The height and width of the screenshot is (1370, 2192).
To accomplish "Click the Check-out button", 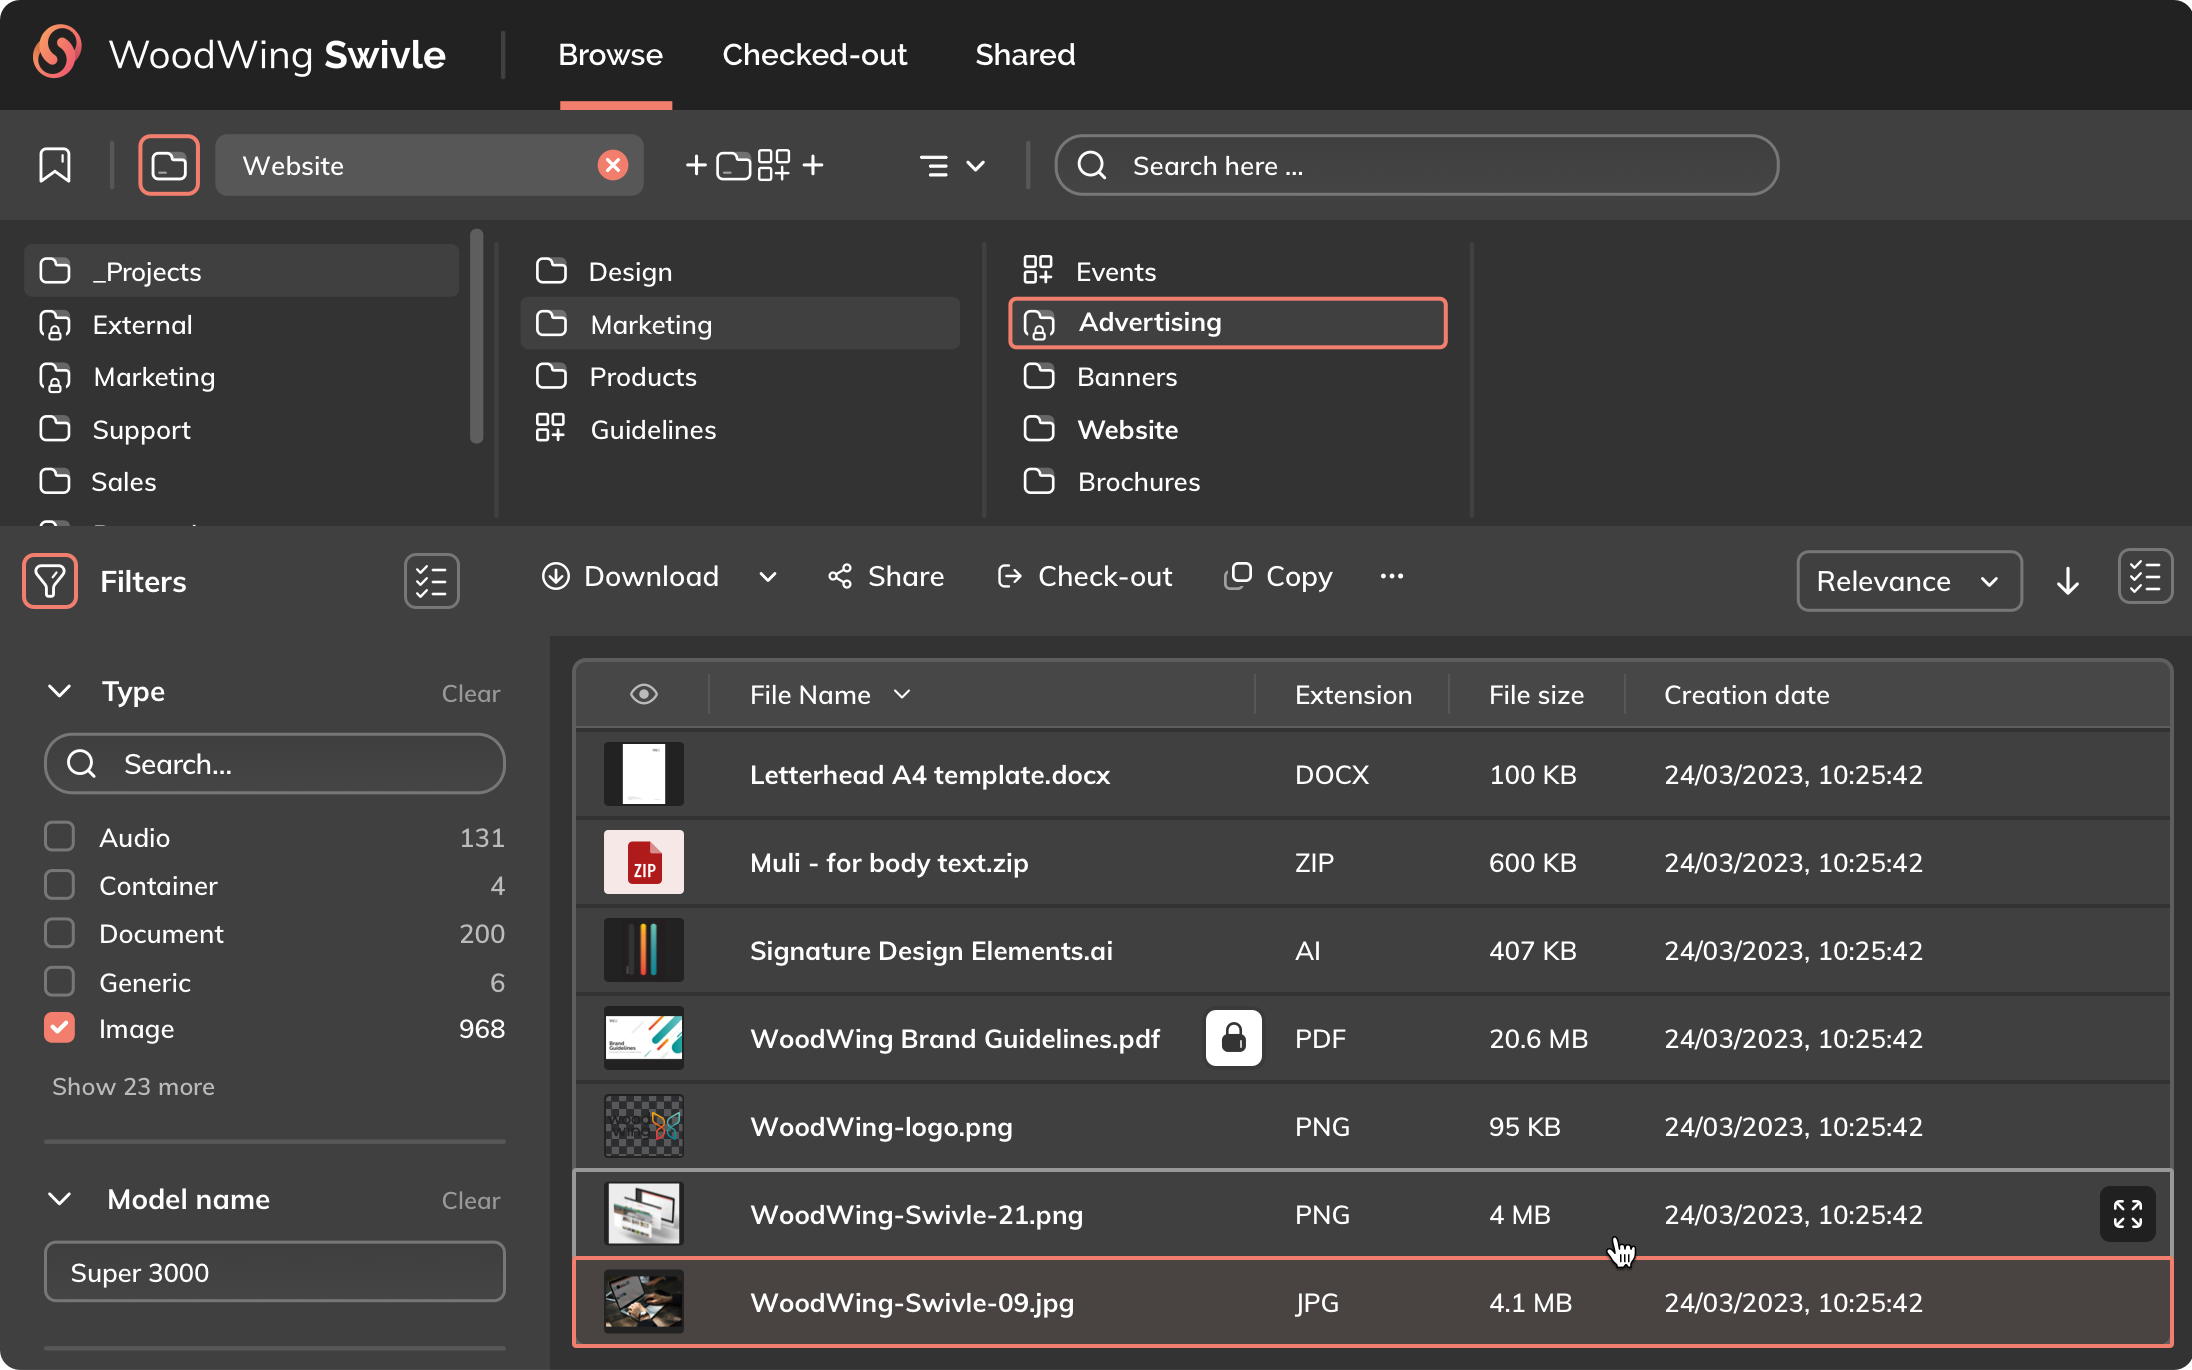I will click(1085, 577).
